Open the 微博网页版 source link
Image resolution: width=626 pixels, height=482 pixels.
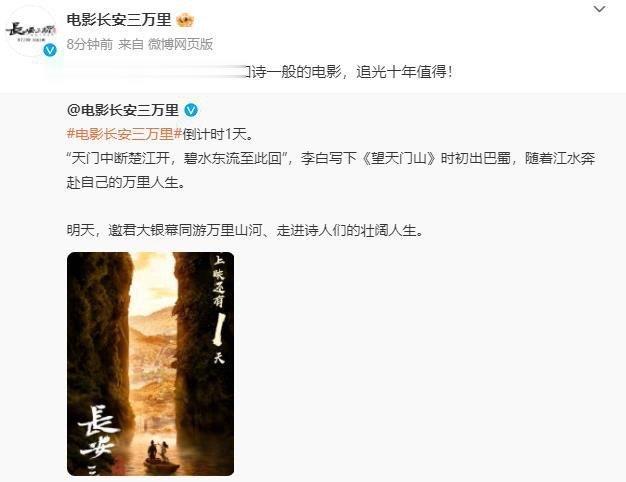[180, 44]
